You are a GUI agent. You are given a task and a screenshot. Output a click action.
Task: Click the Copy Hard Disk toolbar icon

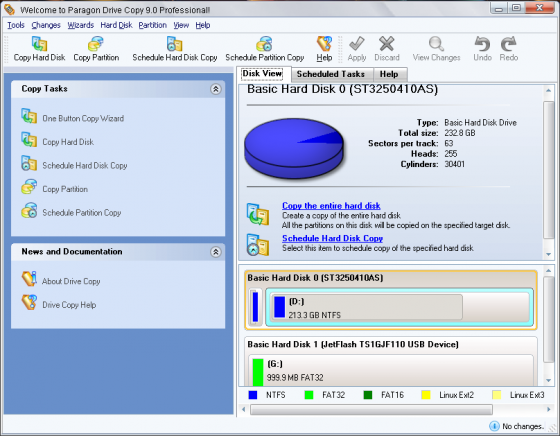coord(39,49)
